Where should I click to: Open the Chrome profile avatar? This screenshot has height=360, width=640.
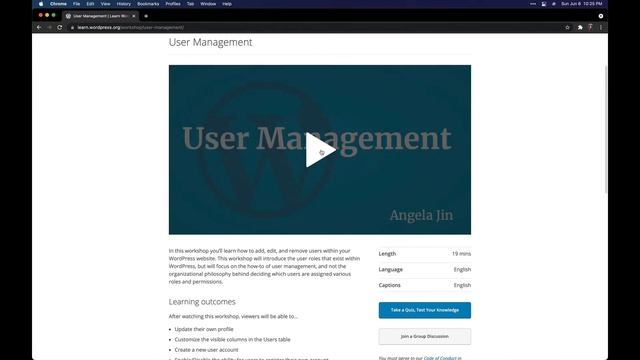click(x=590, y=27)
